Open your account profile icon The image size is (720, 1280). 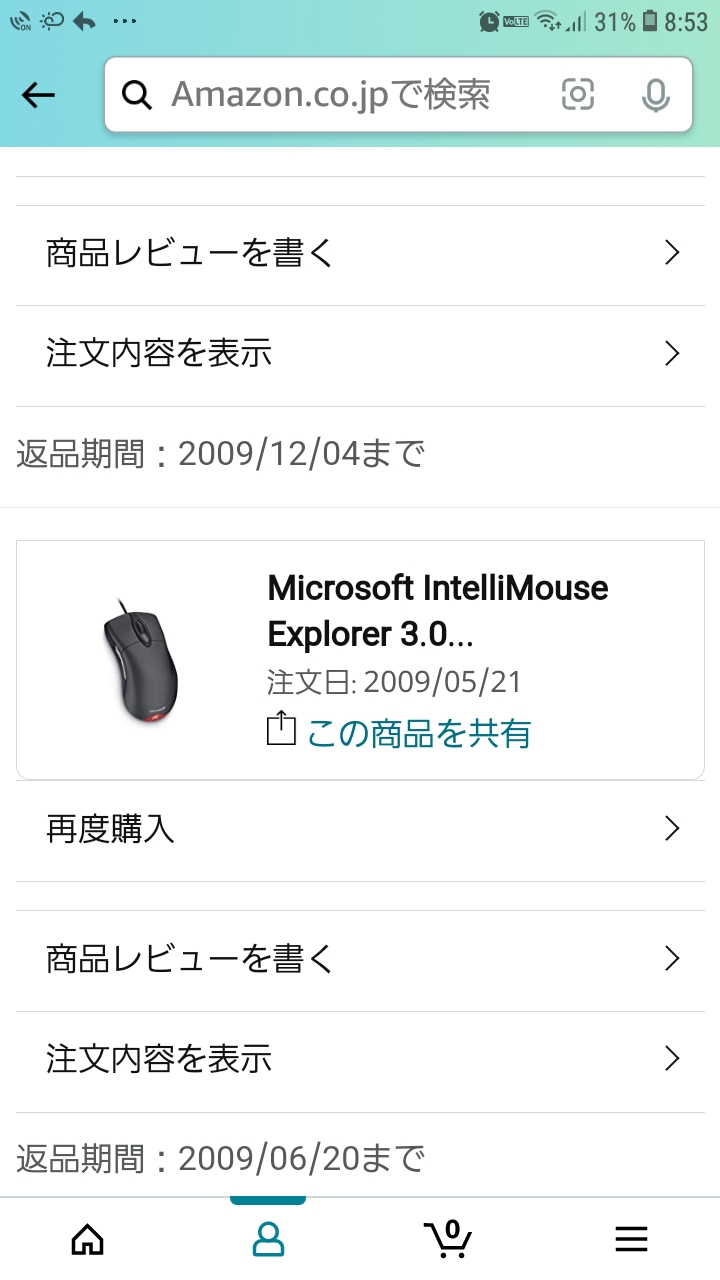point(268,1239)
